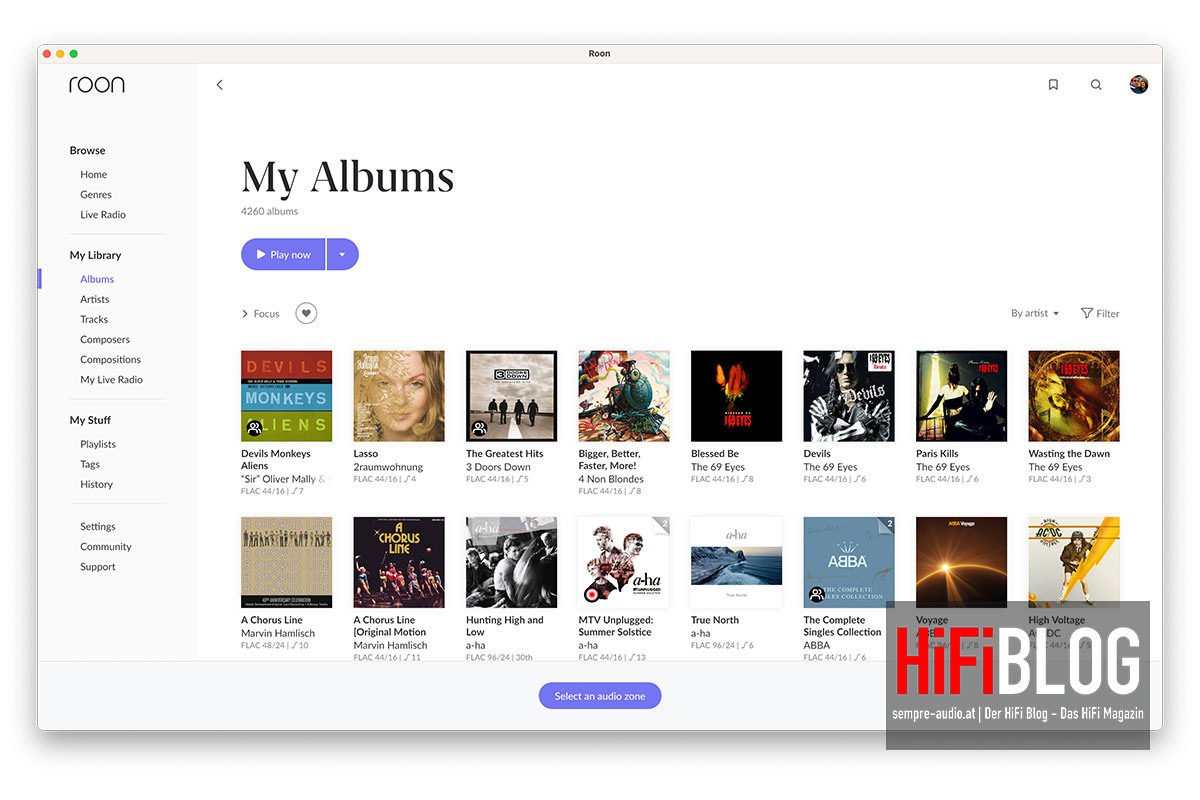Open the Play now options arrow
1200x800 pixels.
[x=342, y=254]
